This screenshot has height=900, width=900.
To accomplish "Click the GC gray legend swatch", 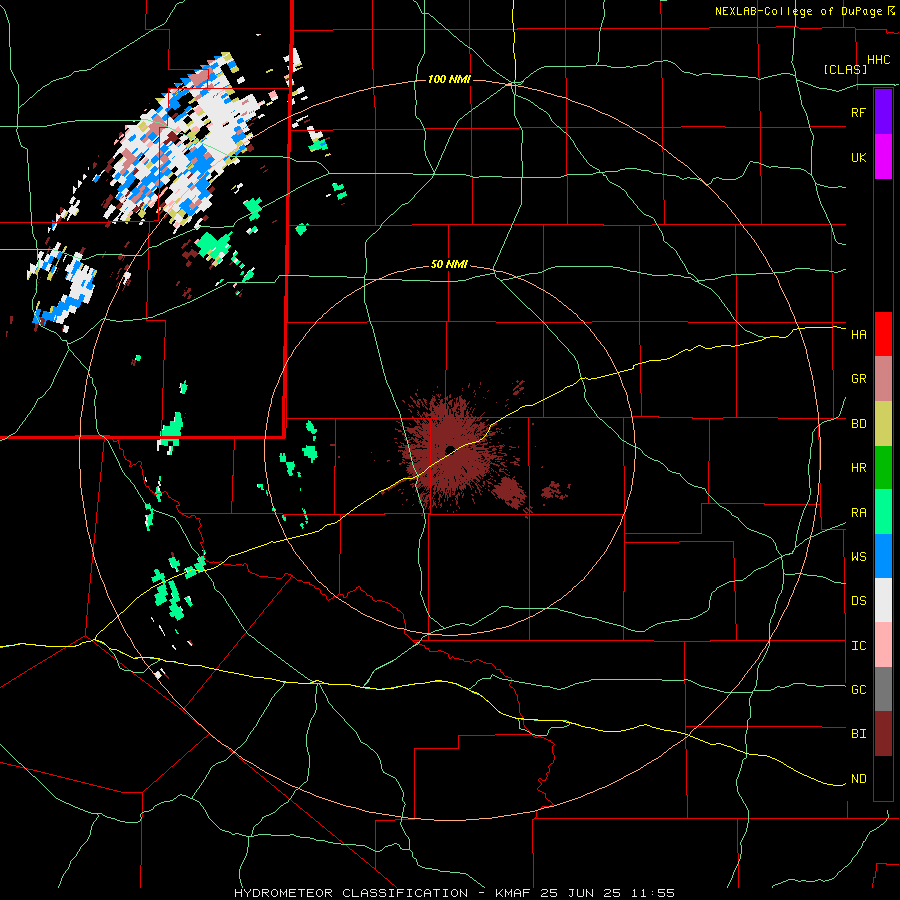I will (x=883, y=689).
